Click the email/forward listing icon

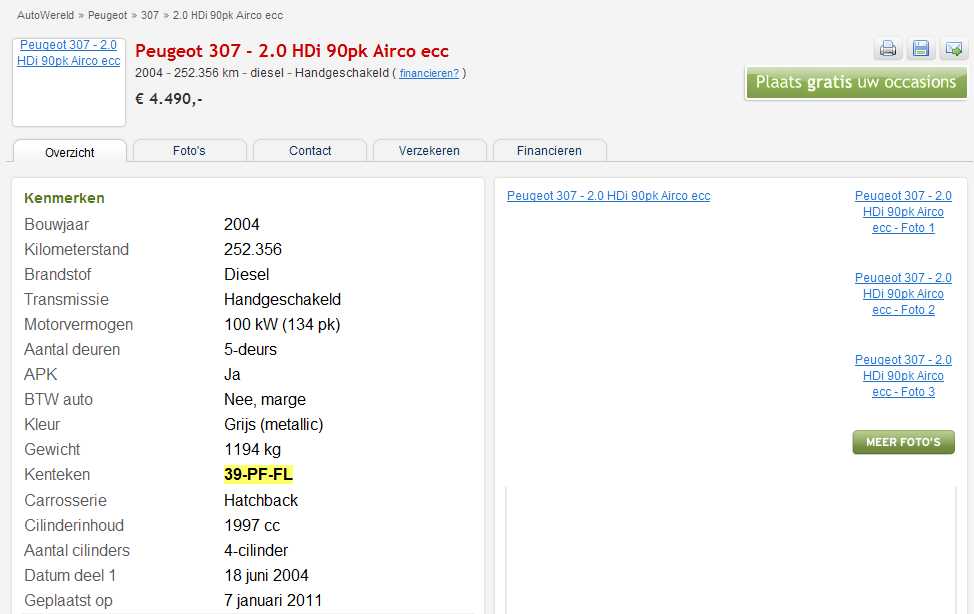tap(954, 49)
